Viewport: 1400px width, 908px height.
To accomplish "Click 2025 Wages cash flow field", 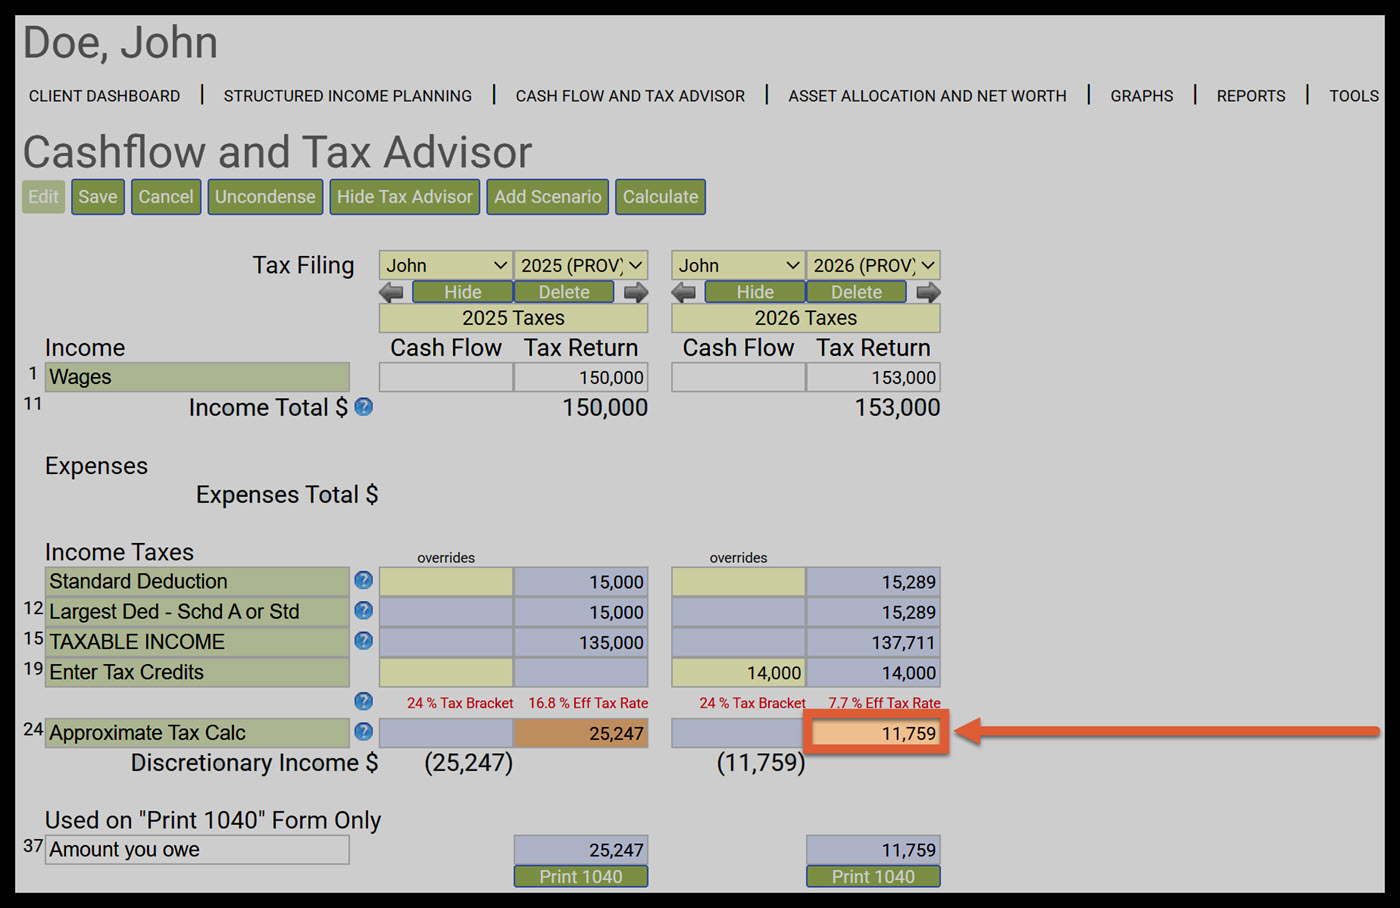I will 446,377.
